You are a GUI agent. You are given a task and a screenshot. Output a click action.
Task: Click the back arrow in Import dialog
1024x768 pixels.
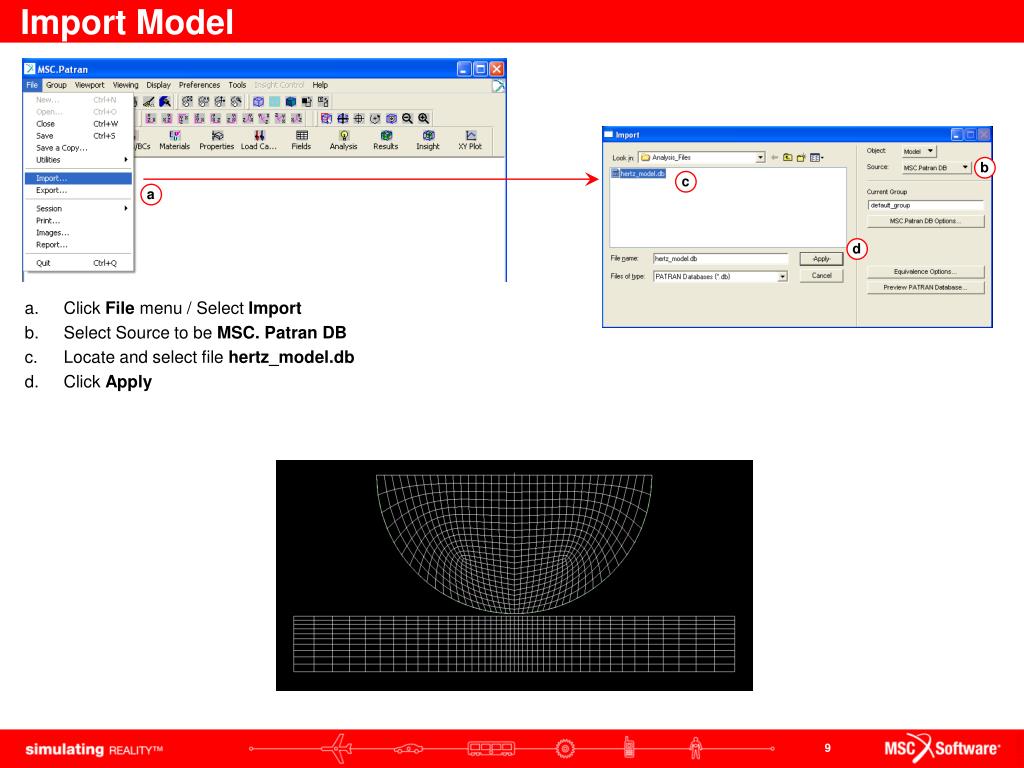coord(775,157)
